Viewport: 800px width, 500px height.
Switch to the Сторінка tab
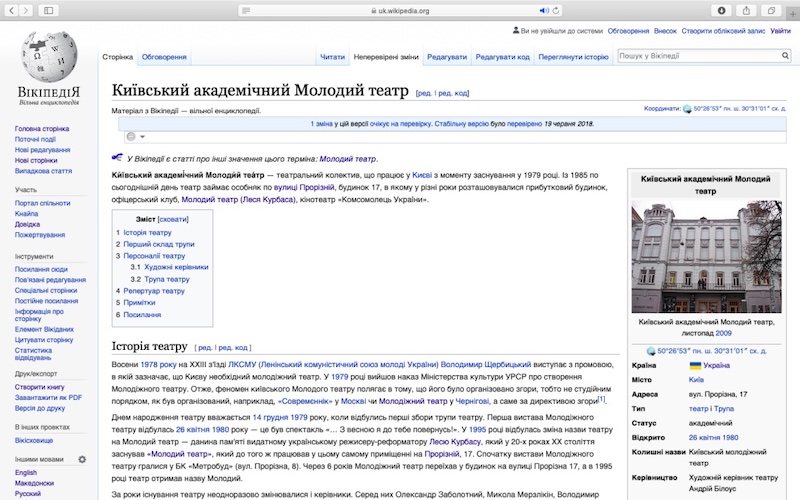pyautogui.click(x=117, y=57)
